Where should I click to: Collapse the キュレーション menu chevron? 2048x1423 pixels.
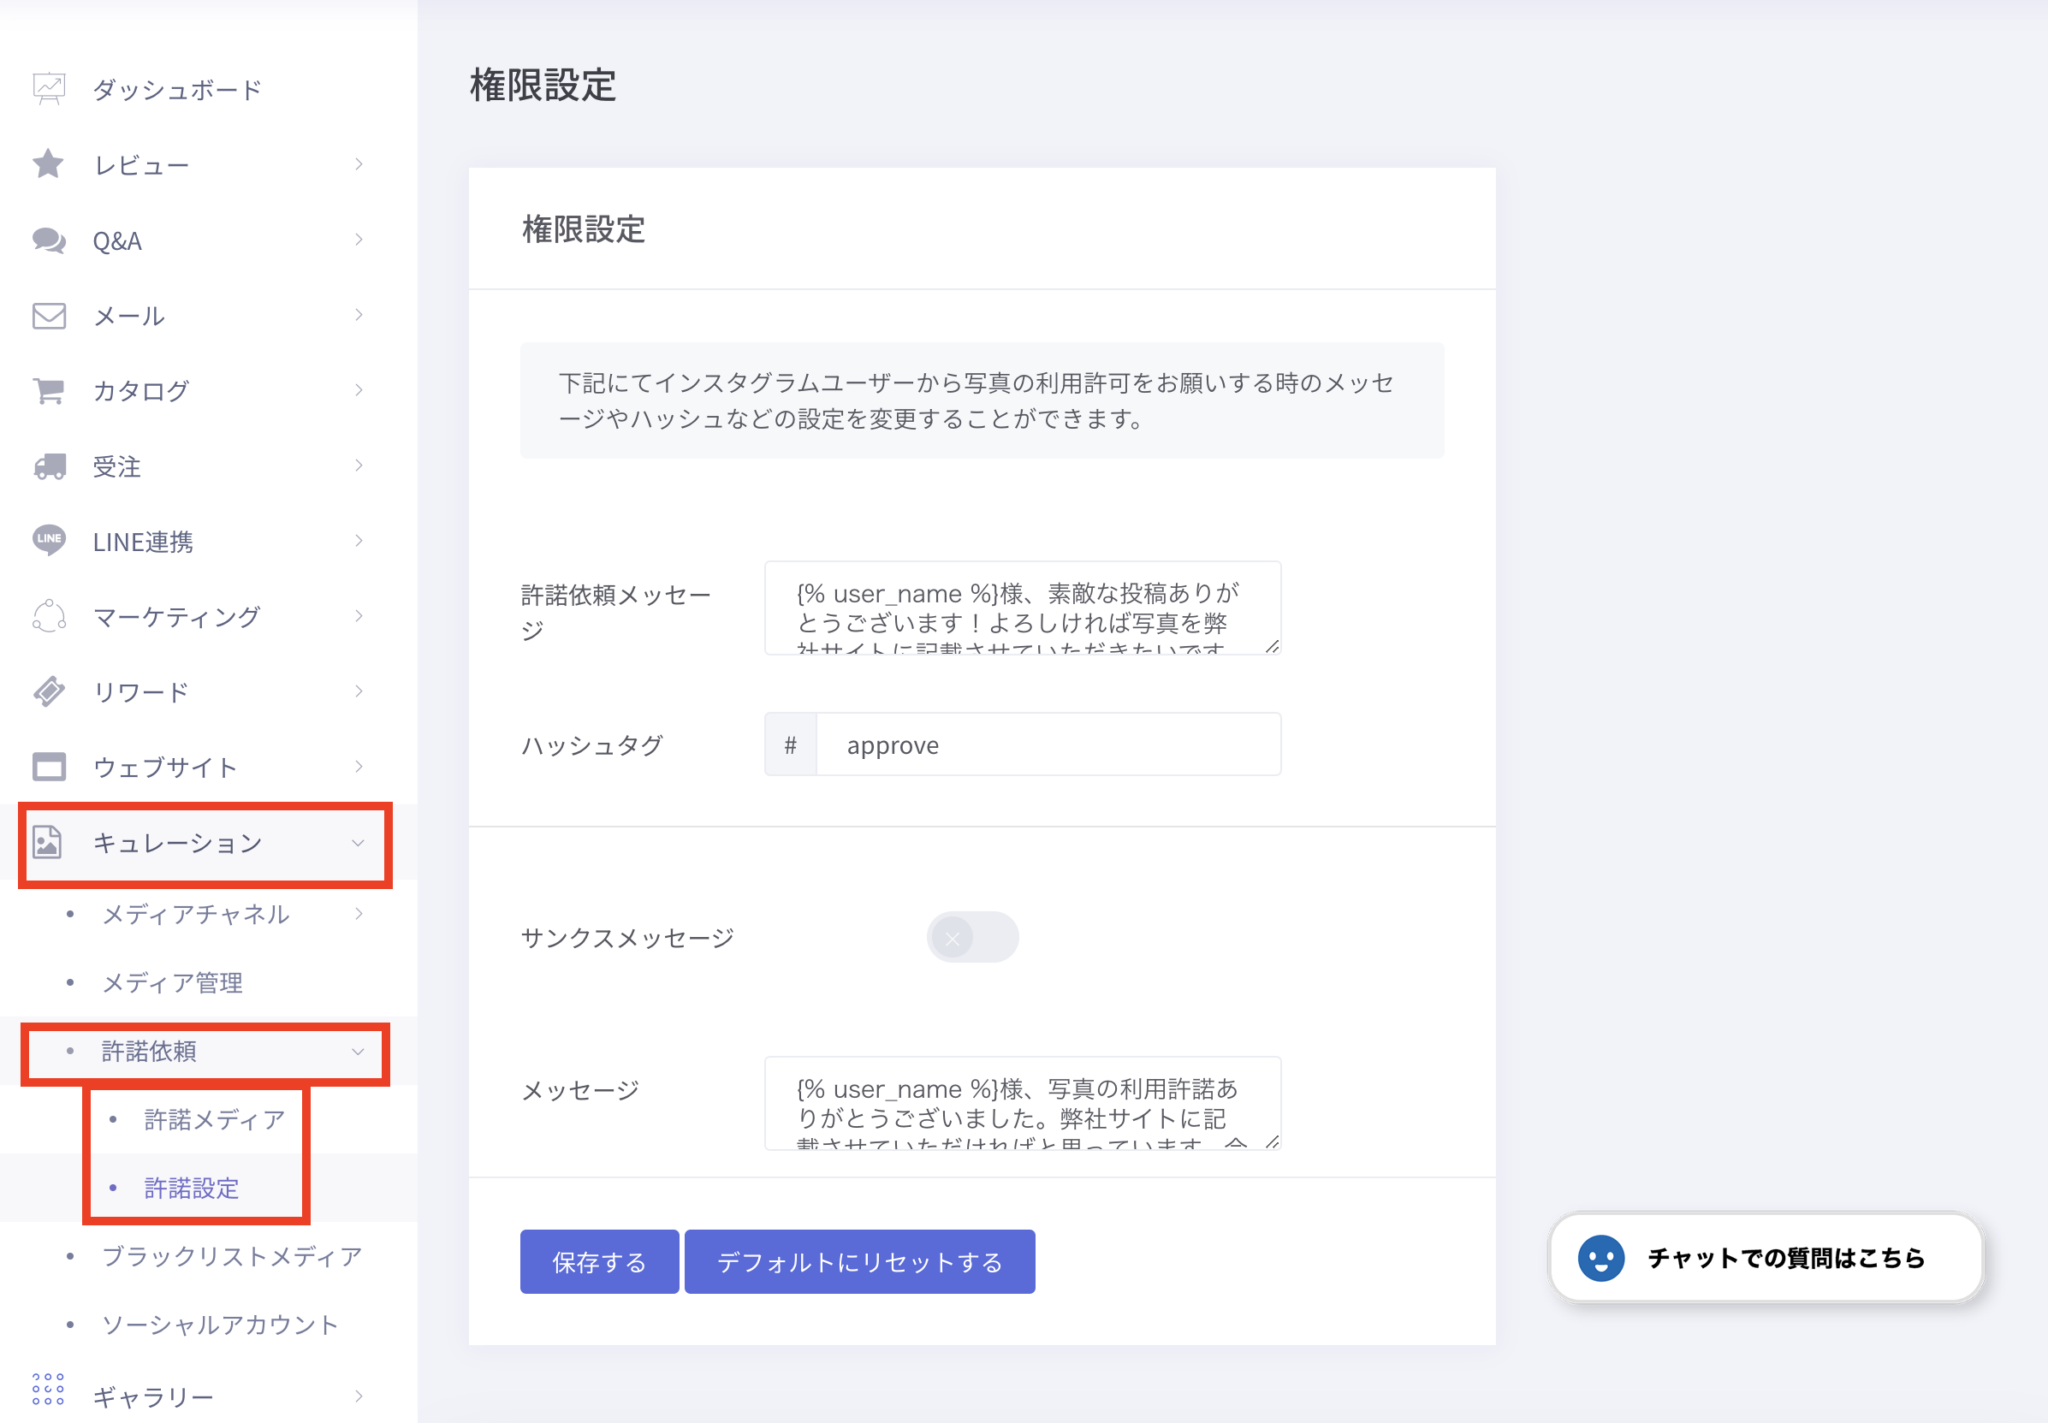click(358, 843)
